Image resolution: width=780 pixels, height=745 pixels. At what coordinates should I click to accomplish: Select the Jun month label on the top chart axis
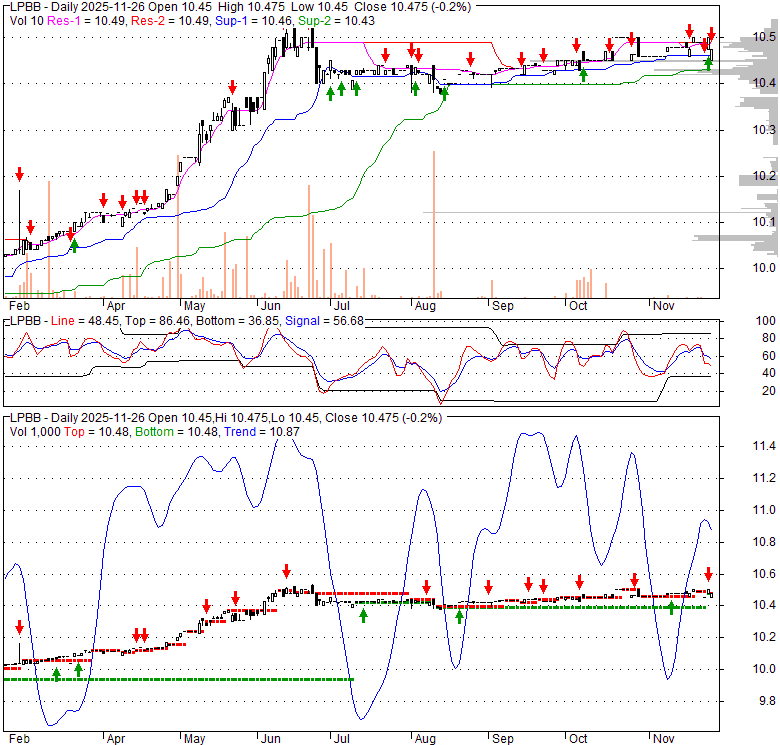pyautogui.click(x=270, y=304)
